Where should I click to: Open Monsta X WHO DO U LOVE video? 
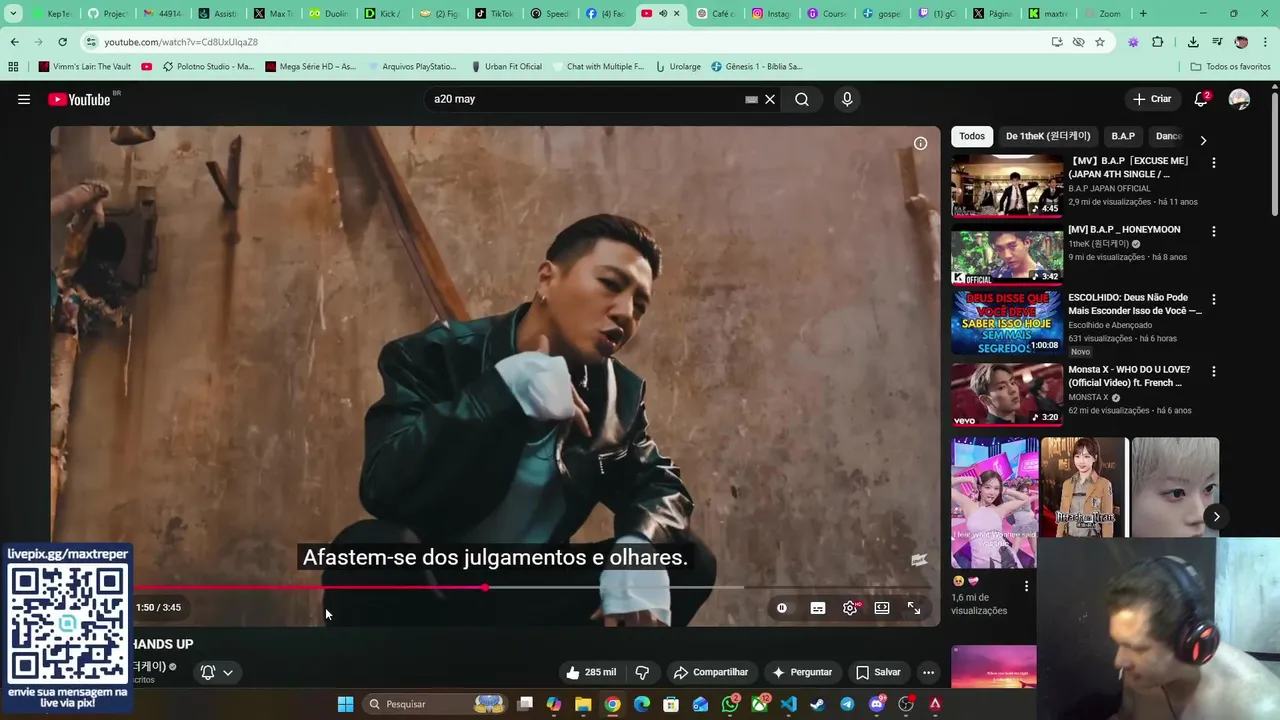tap(1007, 394)
